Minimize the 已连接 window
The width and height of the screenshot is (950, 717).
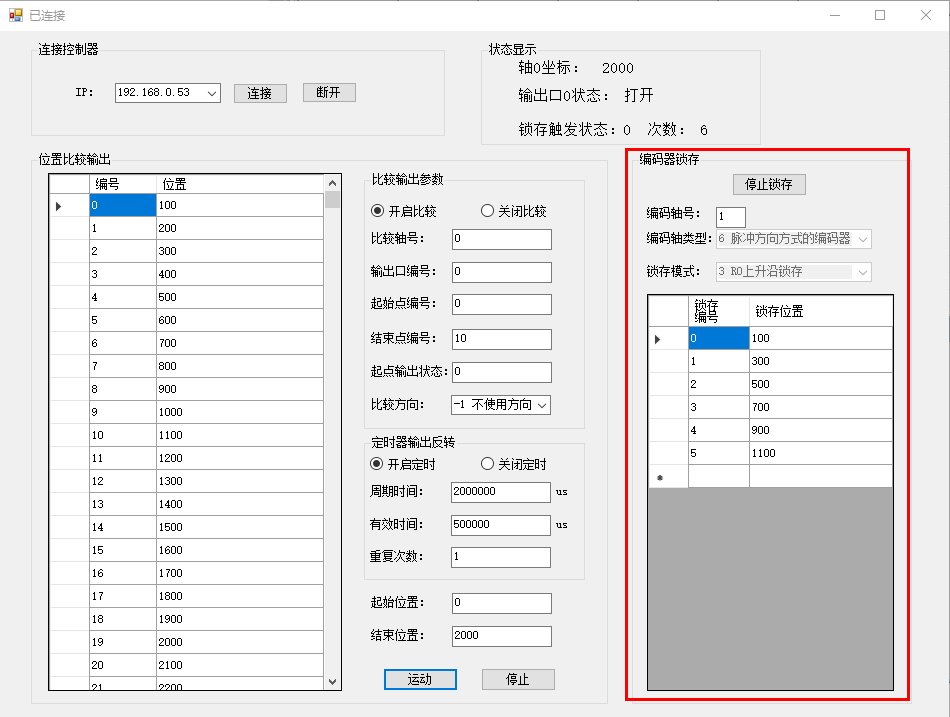pos(835,15)
